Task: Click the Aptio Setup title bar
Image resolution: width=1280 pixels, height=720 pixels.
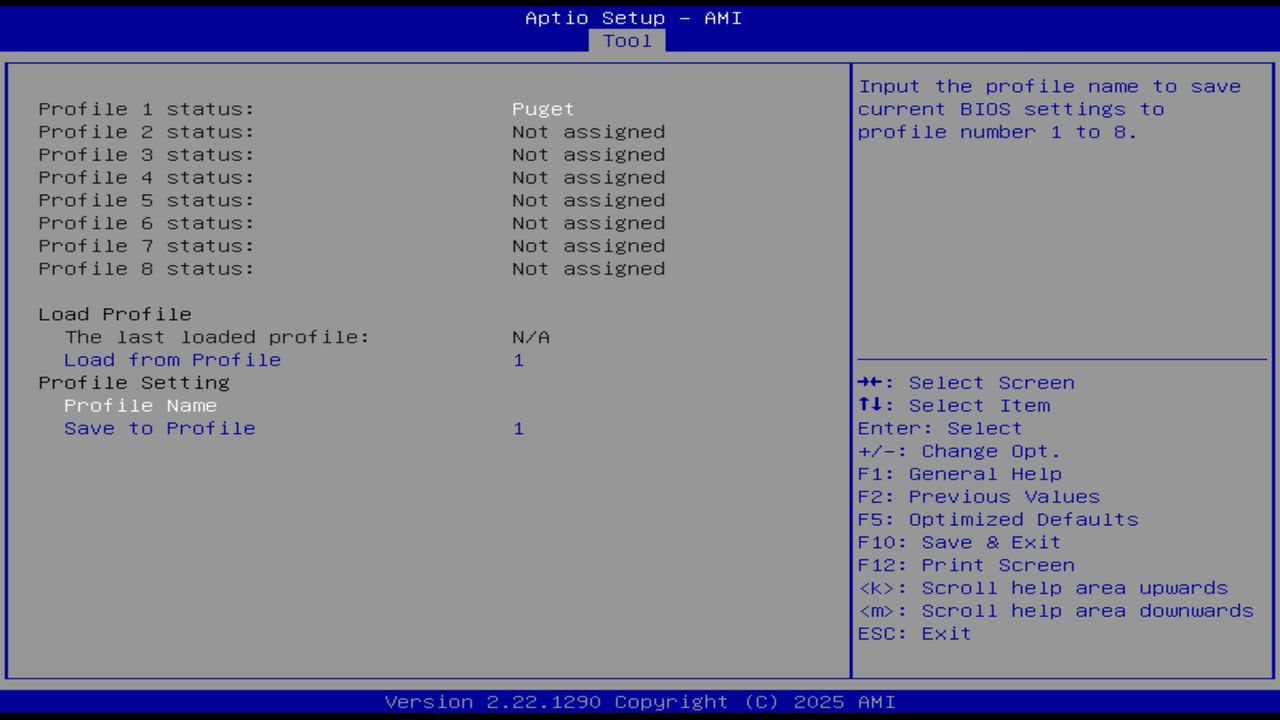Action: tap(634, 17)
